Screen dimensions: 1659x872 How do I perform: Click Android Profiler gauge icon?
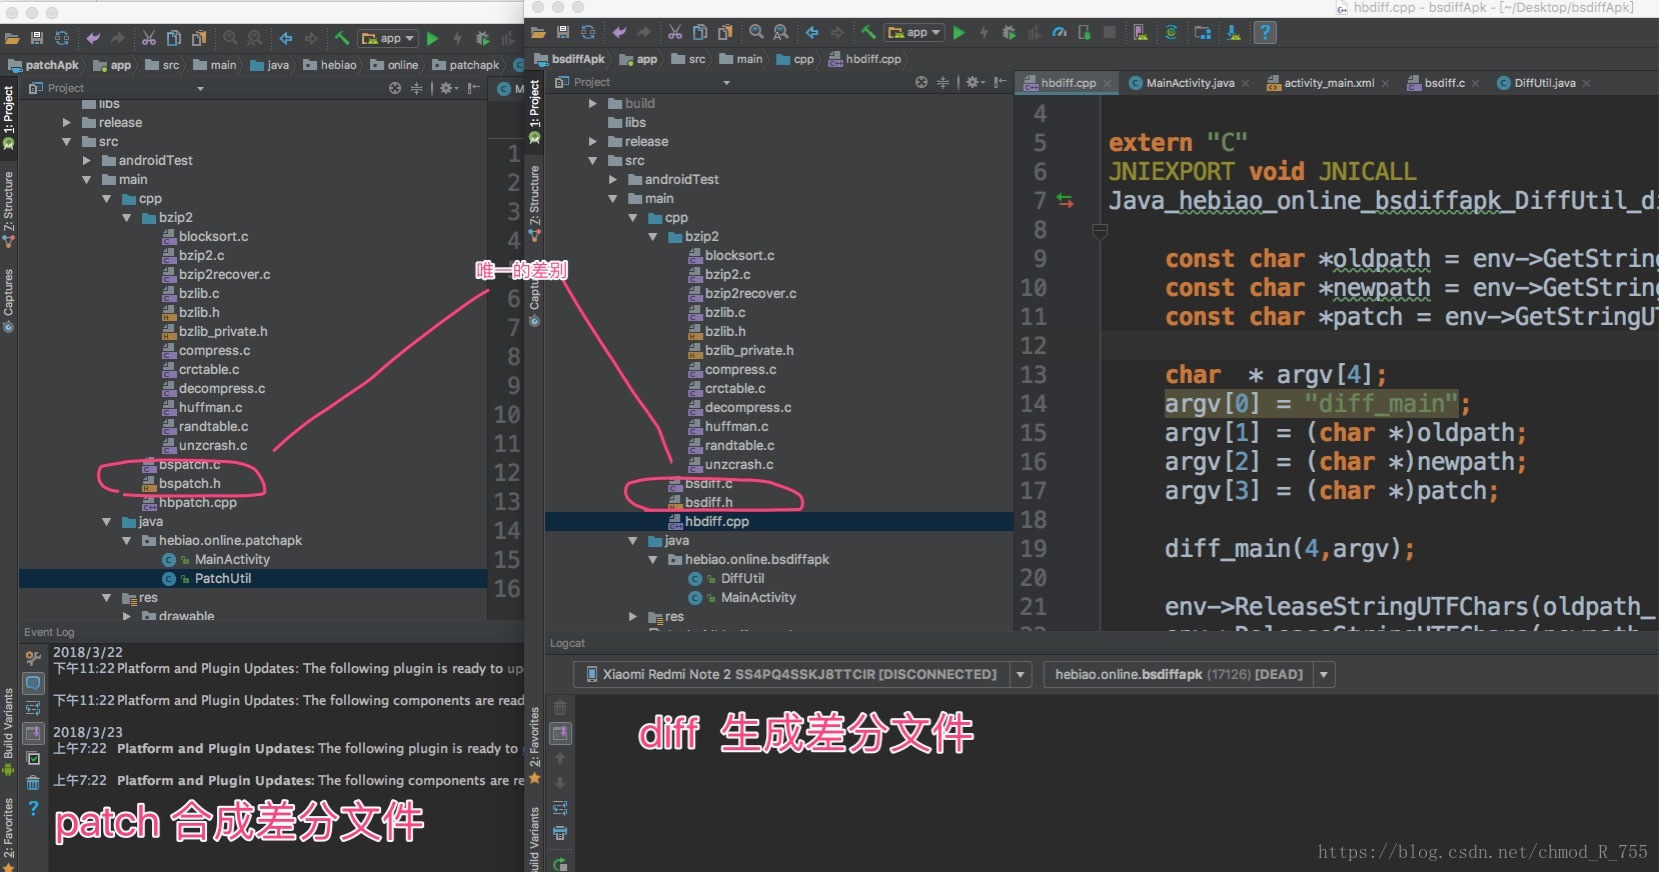1059,33
